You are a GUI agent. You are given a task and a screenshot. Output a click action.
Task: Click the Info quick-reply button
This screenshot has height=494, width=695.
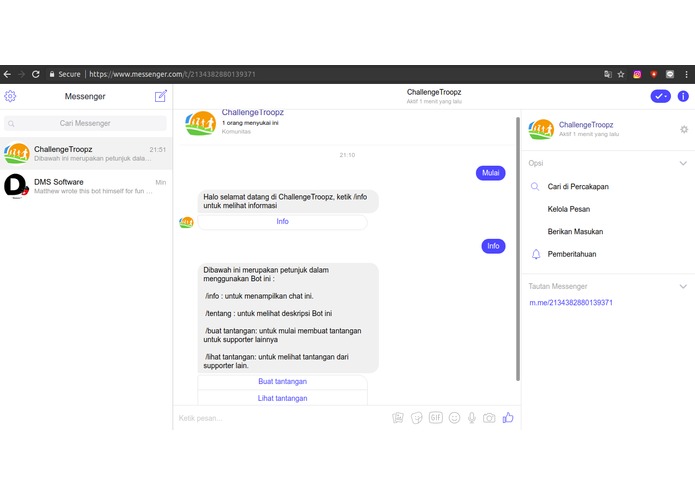click(x=282, y=222)
